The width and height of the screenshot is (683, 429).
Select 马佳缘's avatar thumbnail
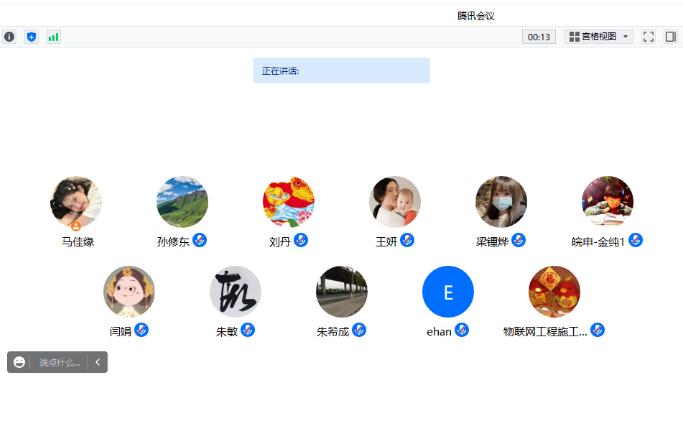click(76, 202)
